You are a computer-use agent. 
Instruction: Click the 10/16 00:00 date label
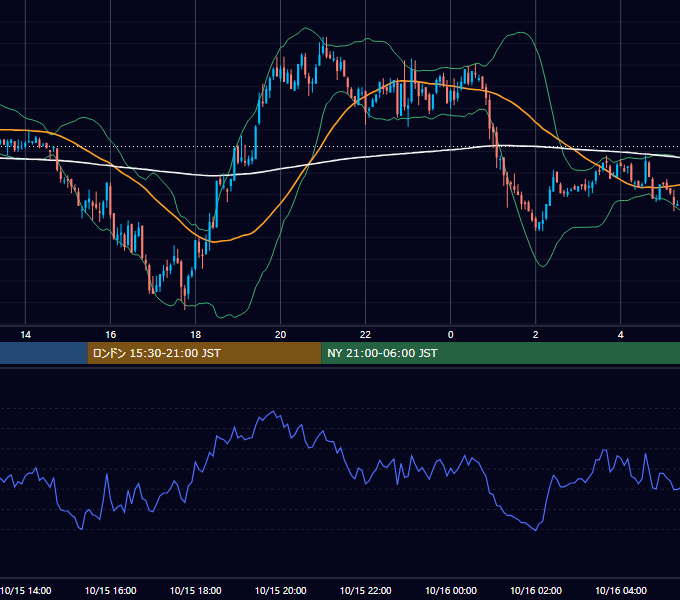[451, 590]
